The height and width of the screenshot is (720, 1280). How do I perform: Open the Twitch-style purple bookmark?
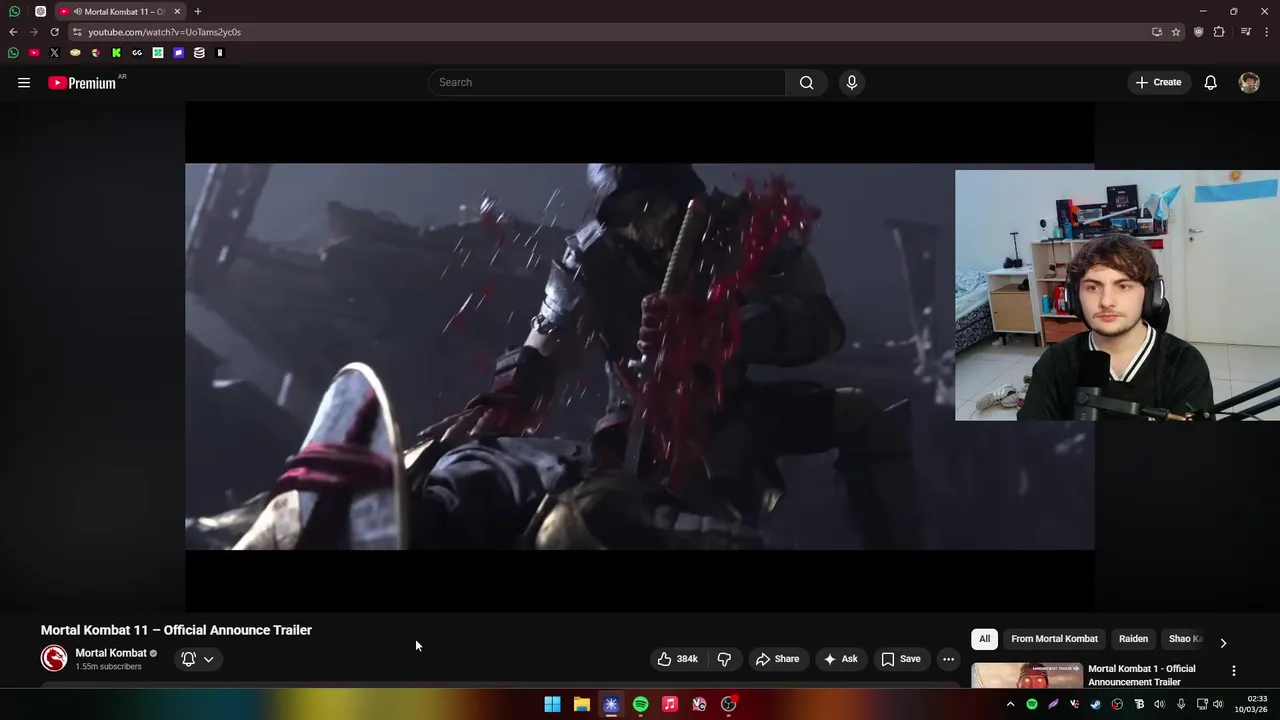coord(178,53)
